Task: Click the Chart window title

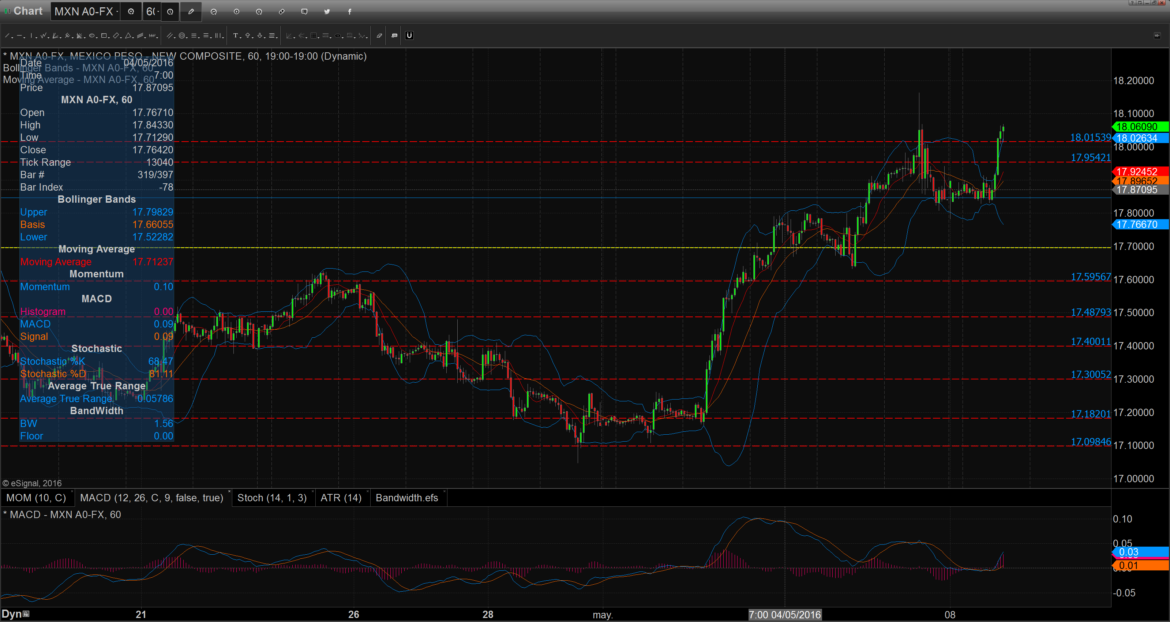Action: coord(28,11)
